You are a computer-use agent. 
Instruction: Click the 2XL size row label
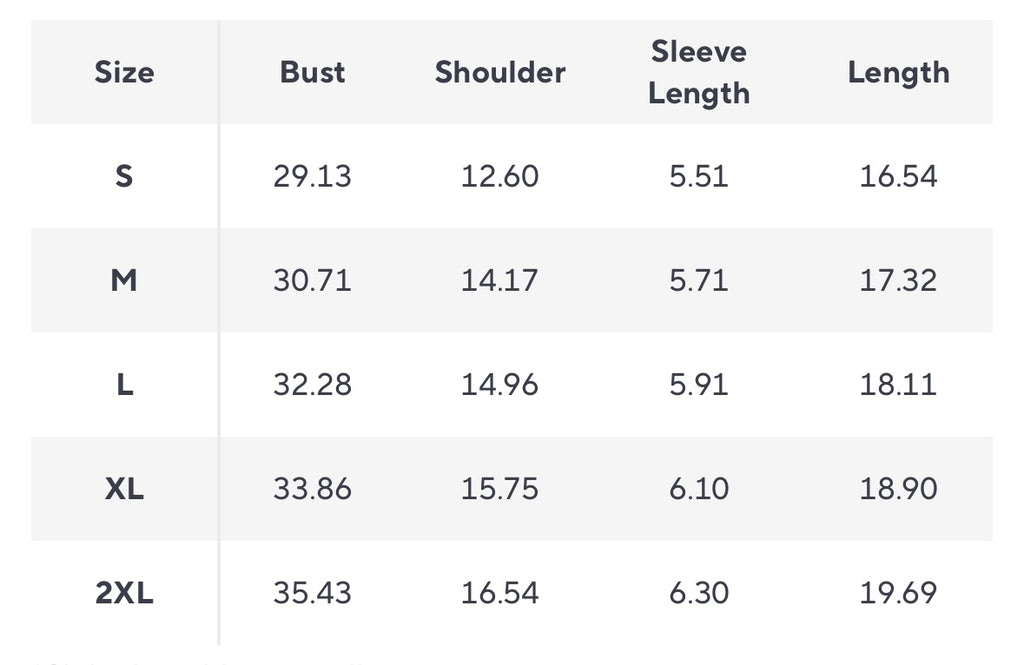(x=124, y=592)
